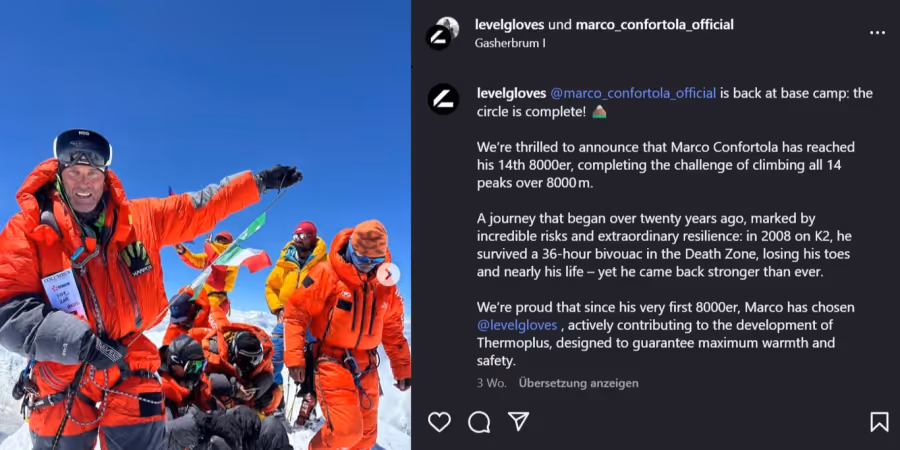Image resolution: width=900 pixels, height=450 pixels.
Task: Click the @marco_confortola_official mention in the caption
Action: click(x=633, y=94)
